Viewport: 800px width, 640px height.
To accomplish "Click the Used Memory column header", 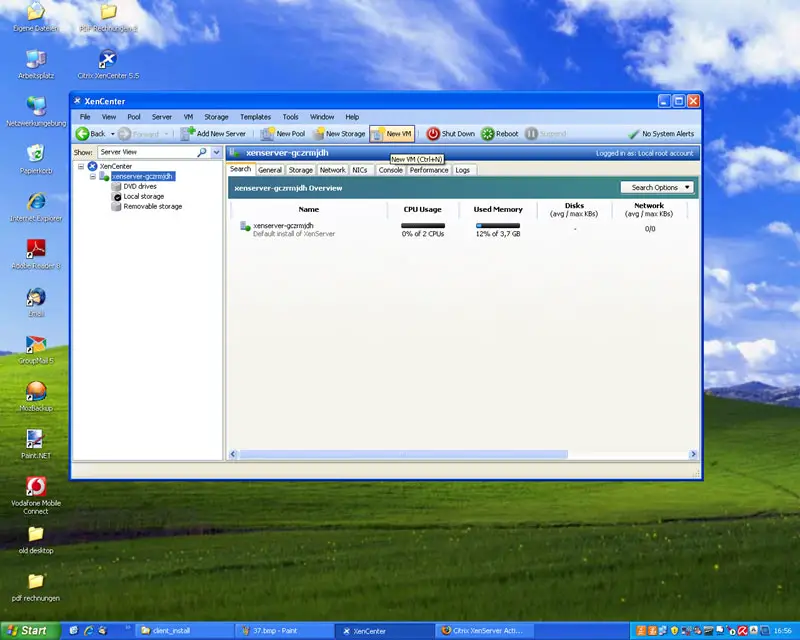I will (x=498, y=209).
